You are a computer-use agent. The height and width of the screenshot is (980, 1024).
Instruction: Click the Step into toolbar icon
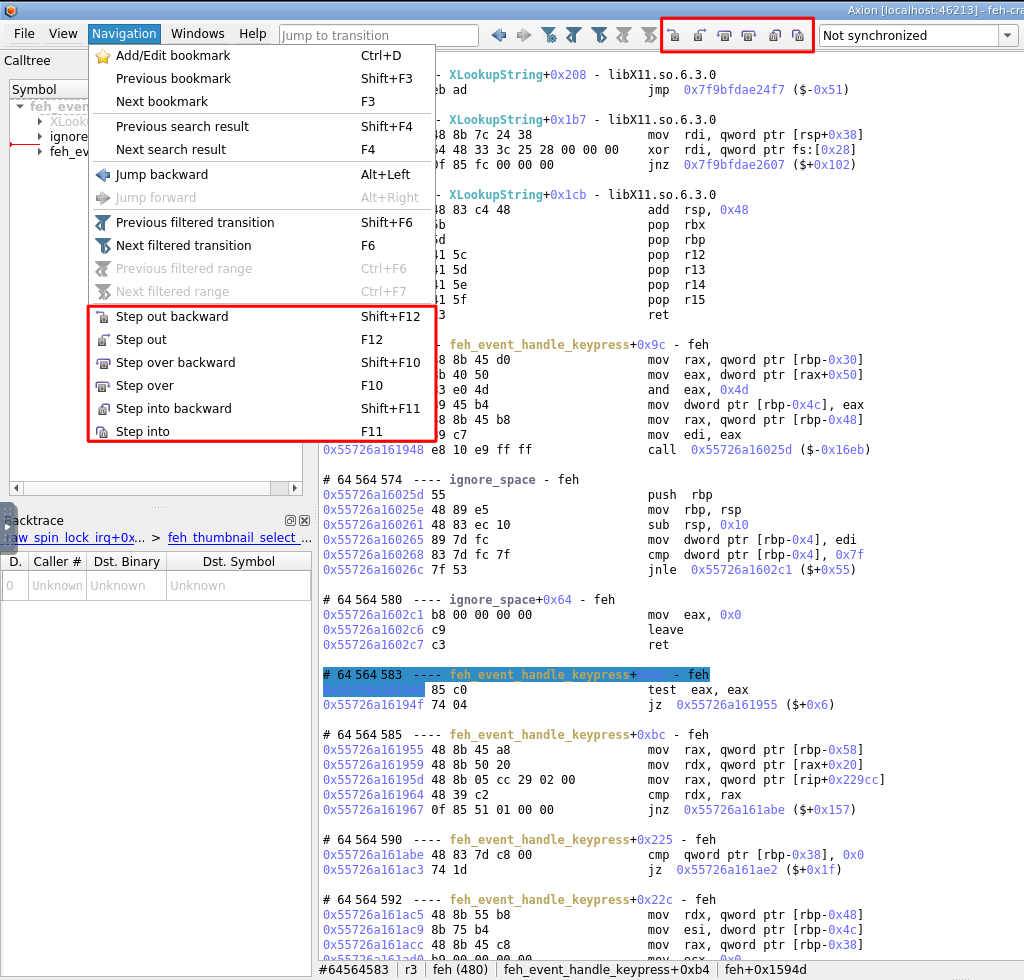coord(799,34)
